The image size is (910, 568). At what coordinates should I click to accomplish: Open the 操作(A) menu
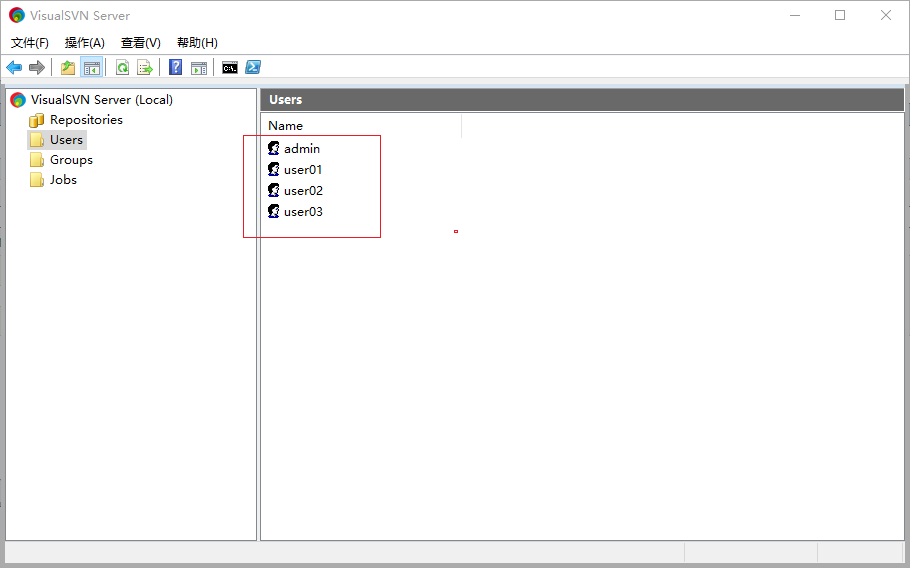click(x=85, y=43)
